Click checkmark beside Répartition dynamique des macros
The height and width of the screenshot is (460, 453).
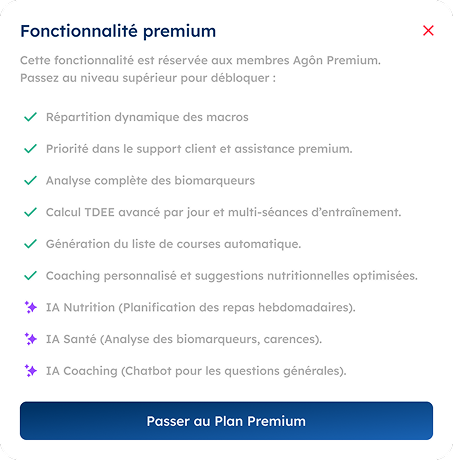[30, 117]
